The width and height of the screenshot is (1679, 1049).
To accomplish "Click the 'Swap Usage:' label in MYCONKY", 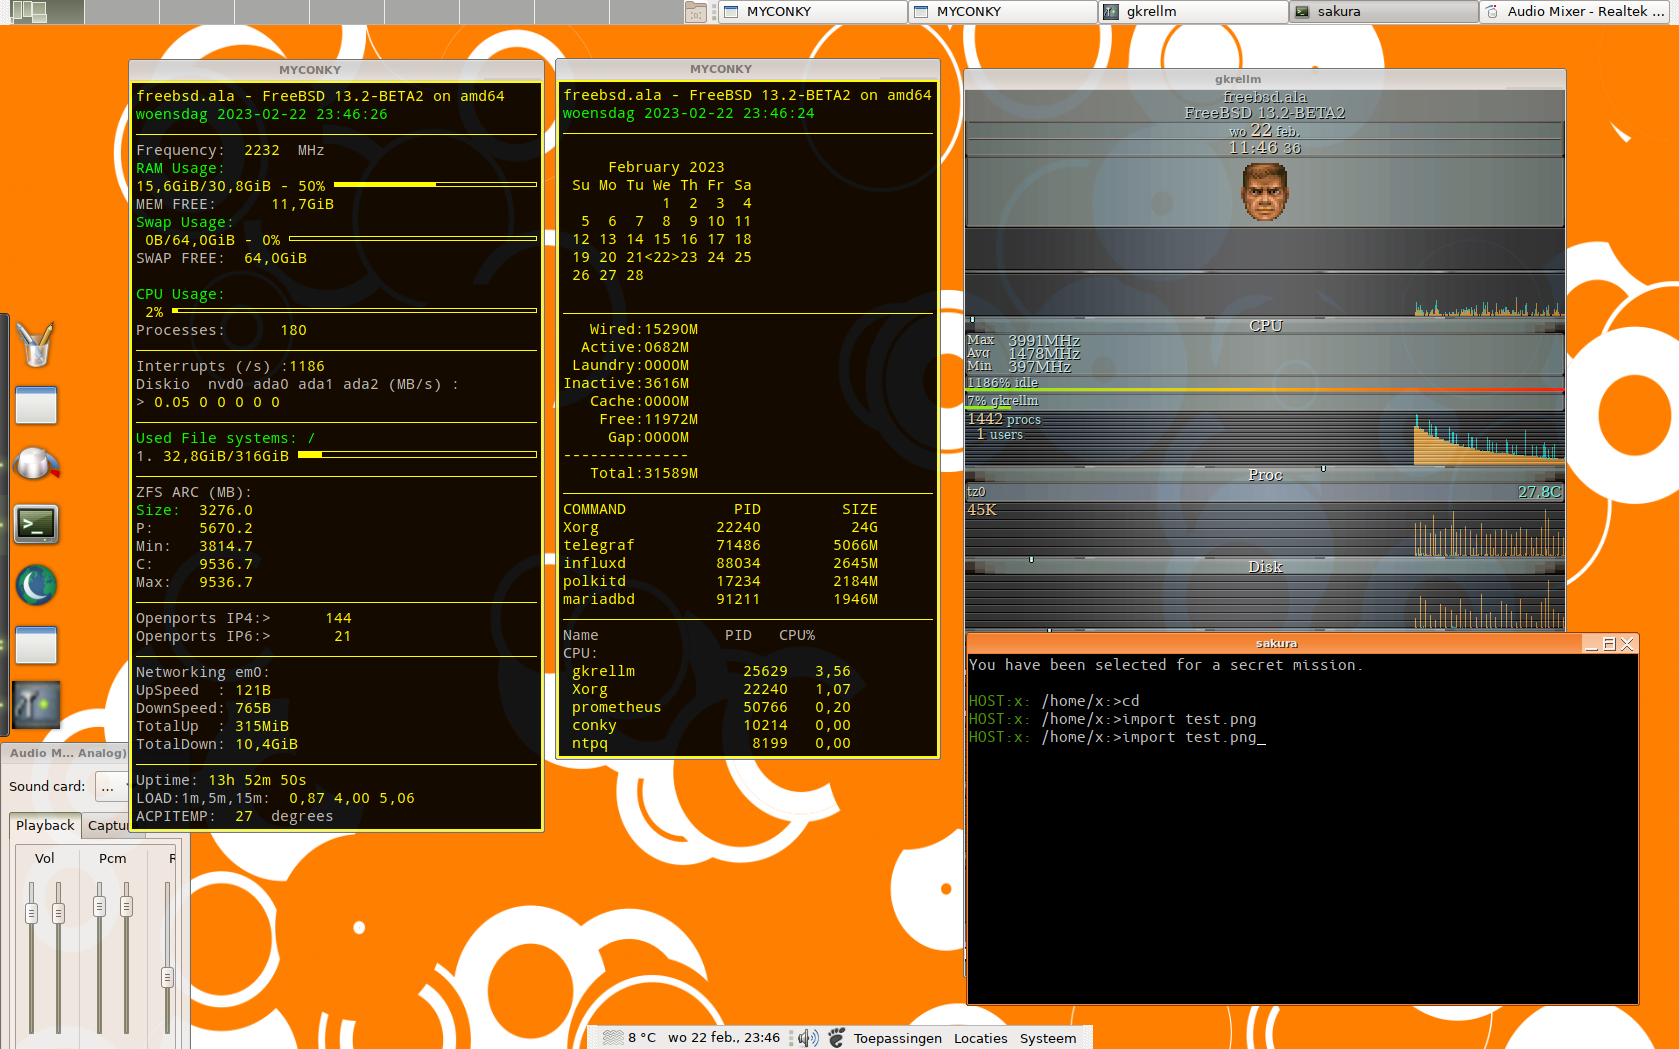I will (x=184, y=222).
